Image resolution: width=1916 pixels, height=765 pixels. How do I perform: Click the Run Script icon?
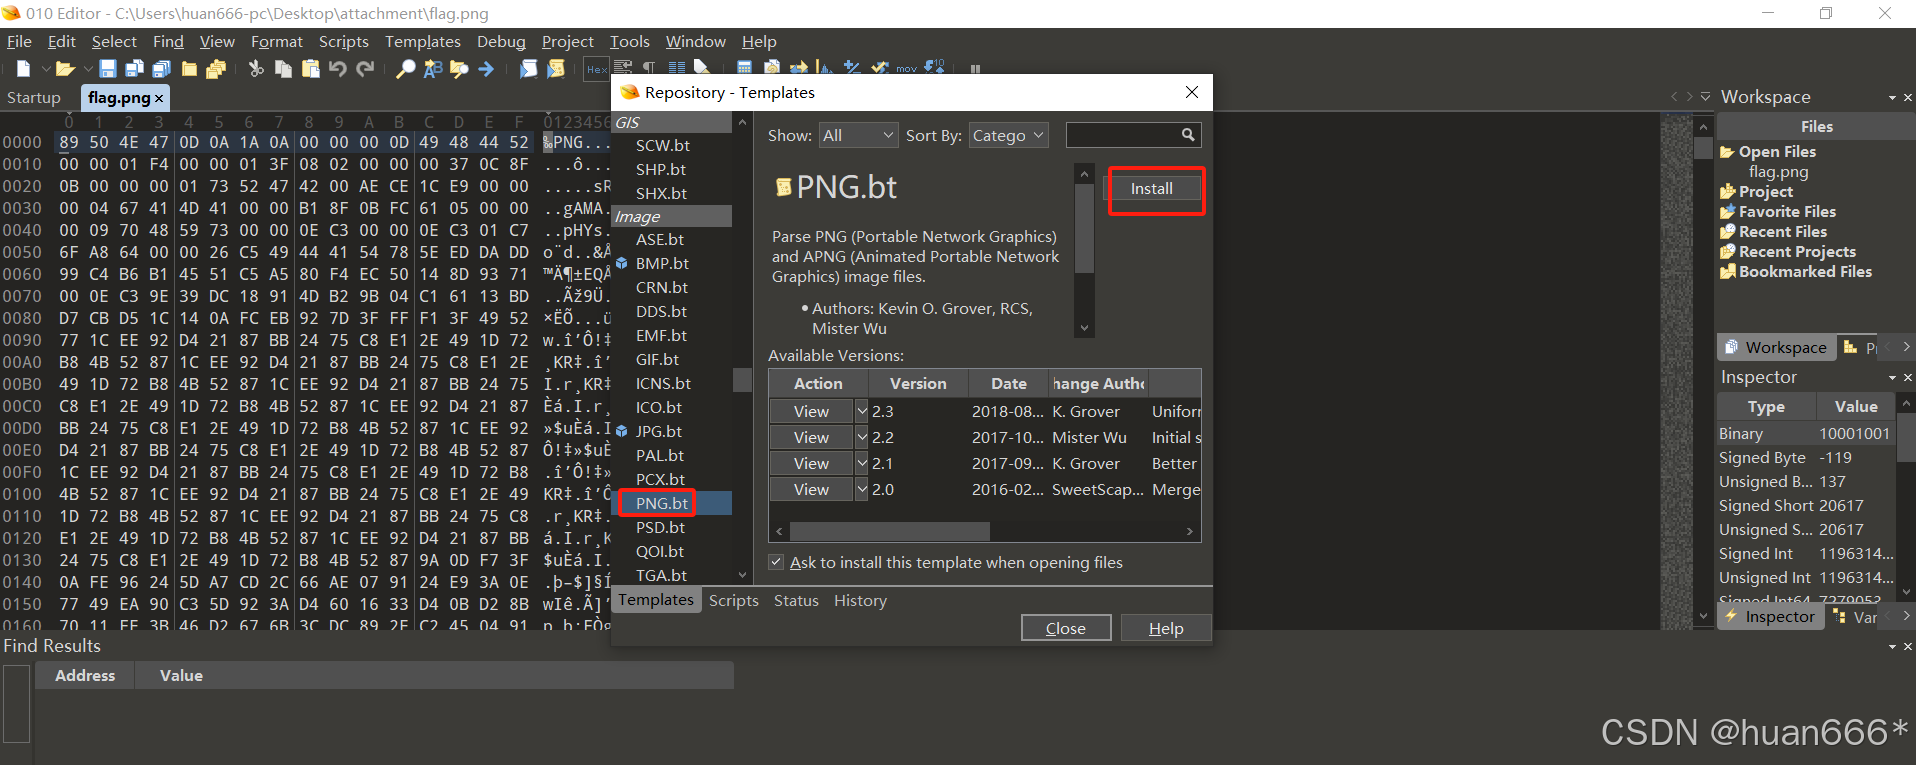tap(528, 68)
